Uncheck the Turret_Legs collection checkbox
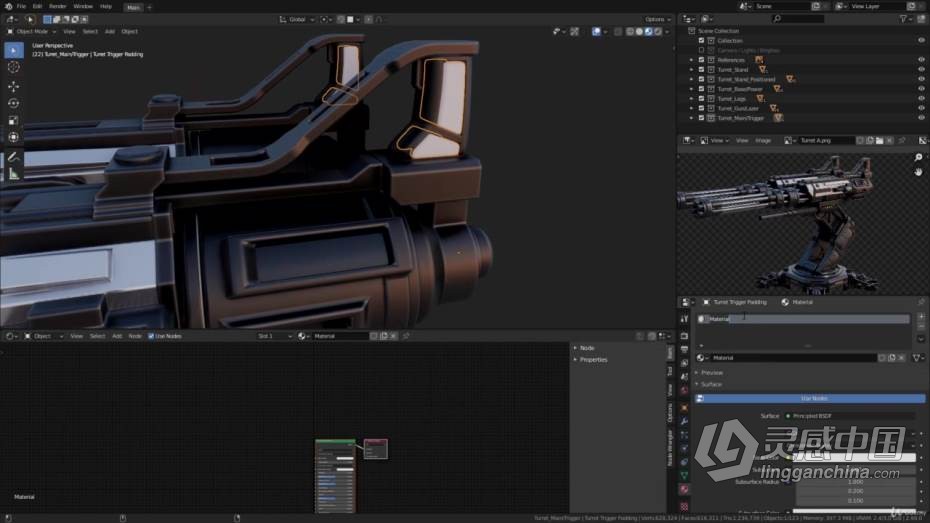Screen dimensions: 930x523 [701, 98]
